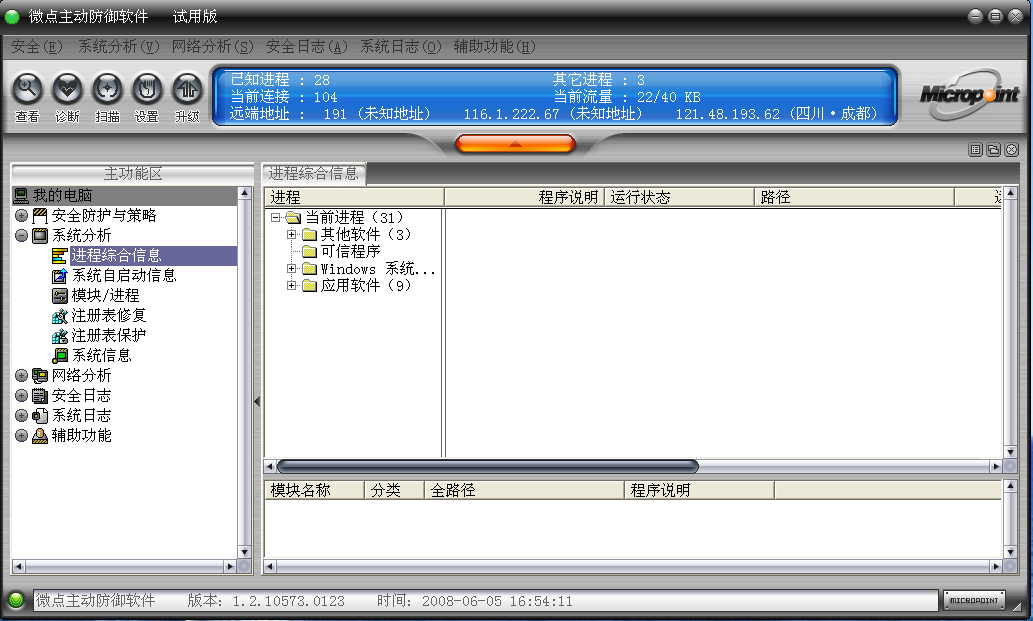Expand the 其他软件 (3) process group
1033x621 pixels.
point(291,234)
